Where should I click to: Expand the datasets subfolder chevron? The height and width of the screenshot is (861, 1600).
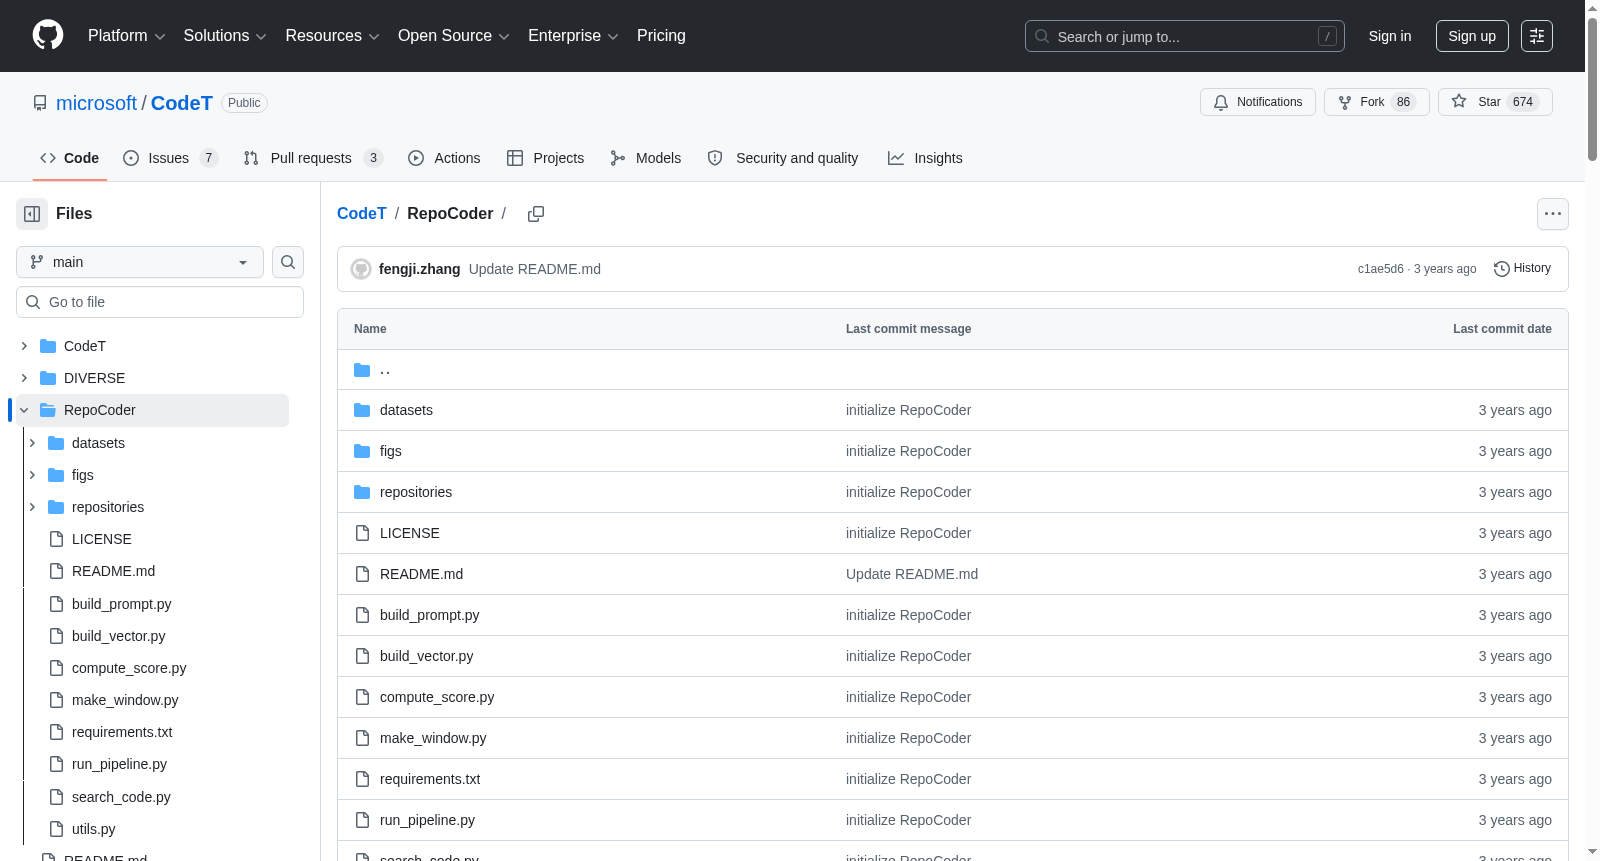pyautogui.click(x=32, y=443)
